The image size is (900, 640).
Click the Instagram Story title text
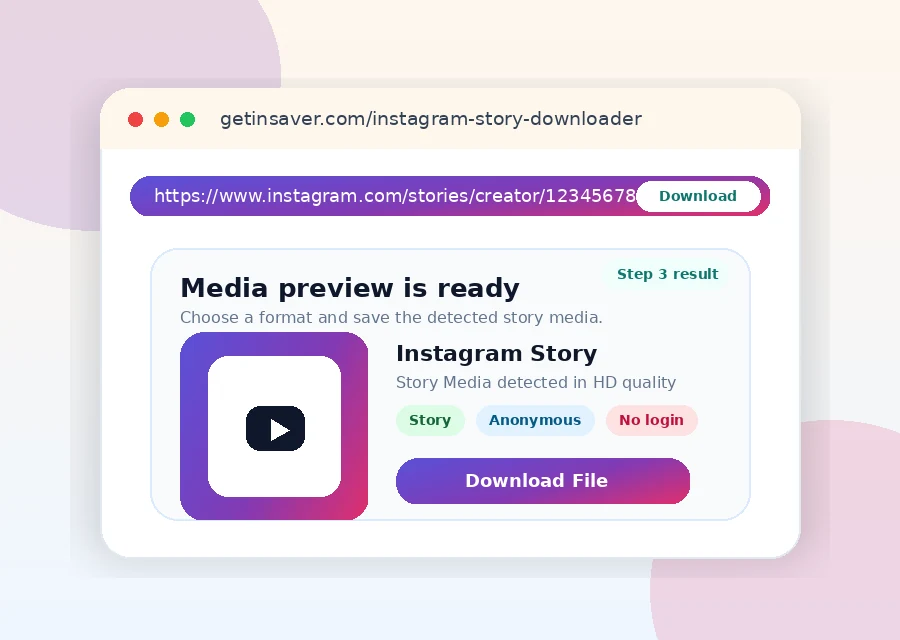[496, 354]
